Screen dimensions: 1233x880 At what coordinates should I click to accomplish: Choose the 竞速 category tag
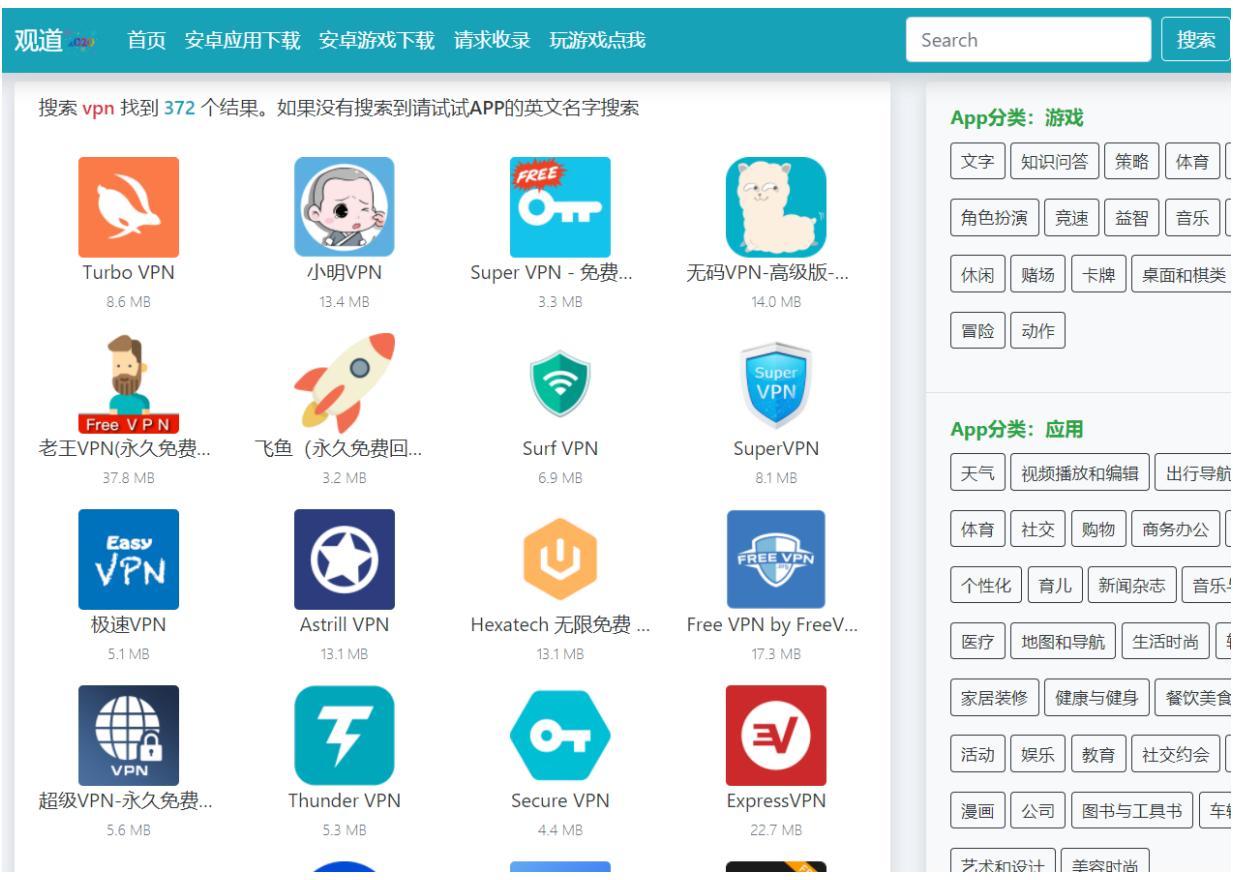point(1072,217)
